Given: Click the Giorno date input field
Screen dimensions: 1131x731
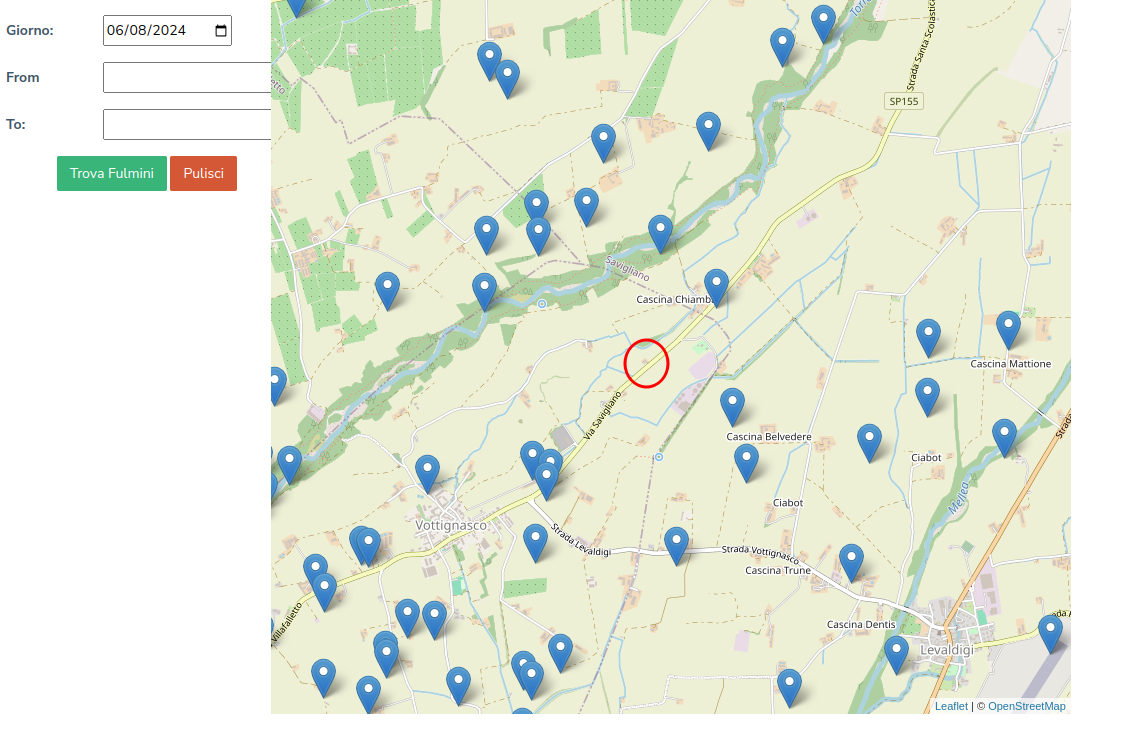Looking at the screenshot, I should 155,31.
